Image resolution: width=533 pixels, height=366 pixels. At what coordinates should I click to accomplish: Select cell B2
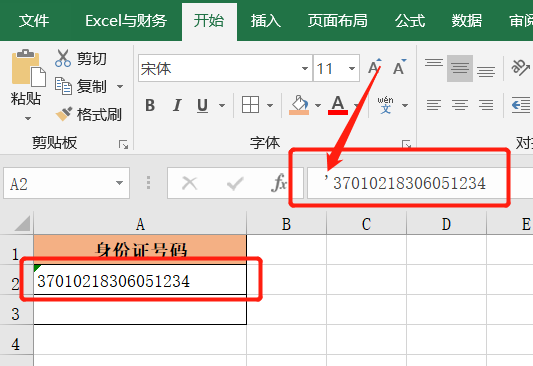click(x=286, y=280)
